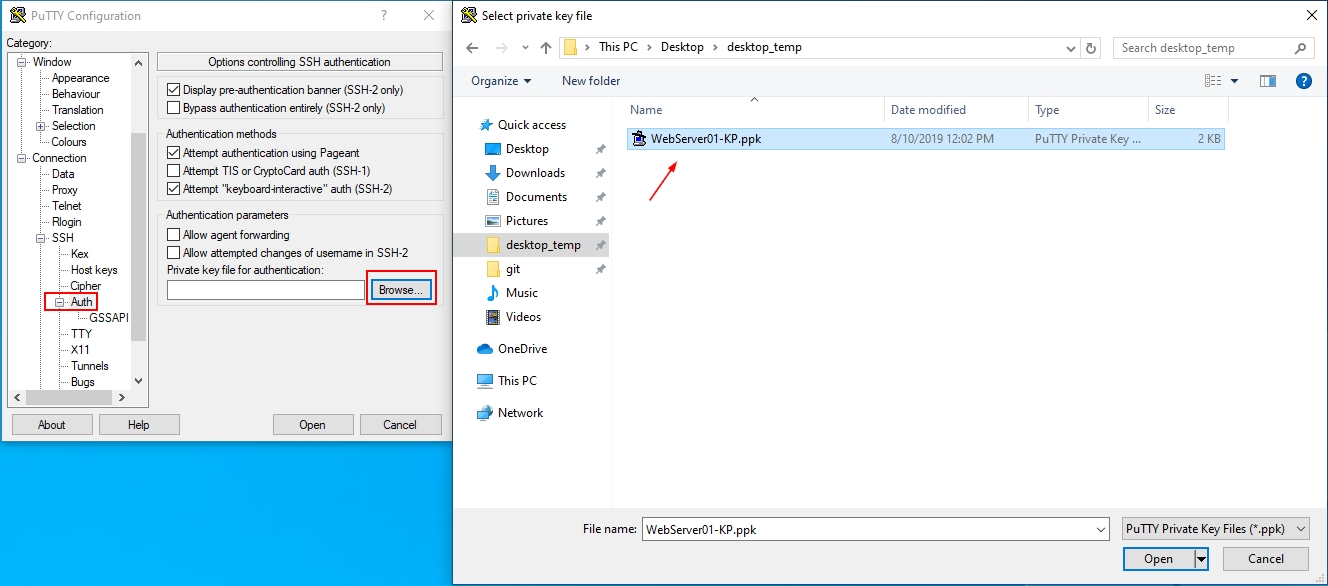Click Browse button for private key
The height and width of the screenshot is (586, 1328).
click(x=401, y=290)
